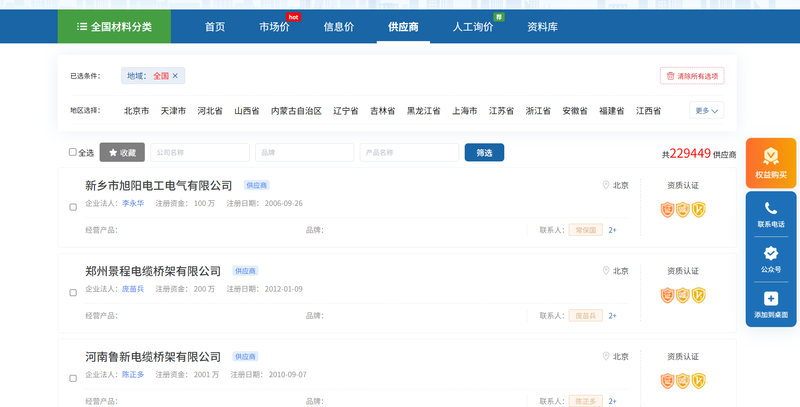Click first certification badge of 郑州景程电缆桥架
Viewport: 800px width, 407px height.
(x=667, y=295)
